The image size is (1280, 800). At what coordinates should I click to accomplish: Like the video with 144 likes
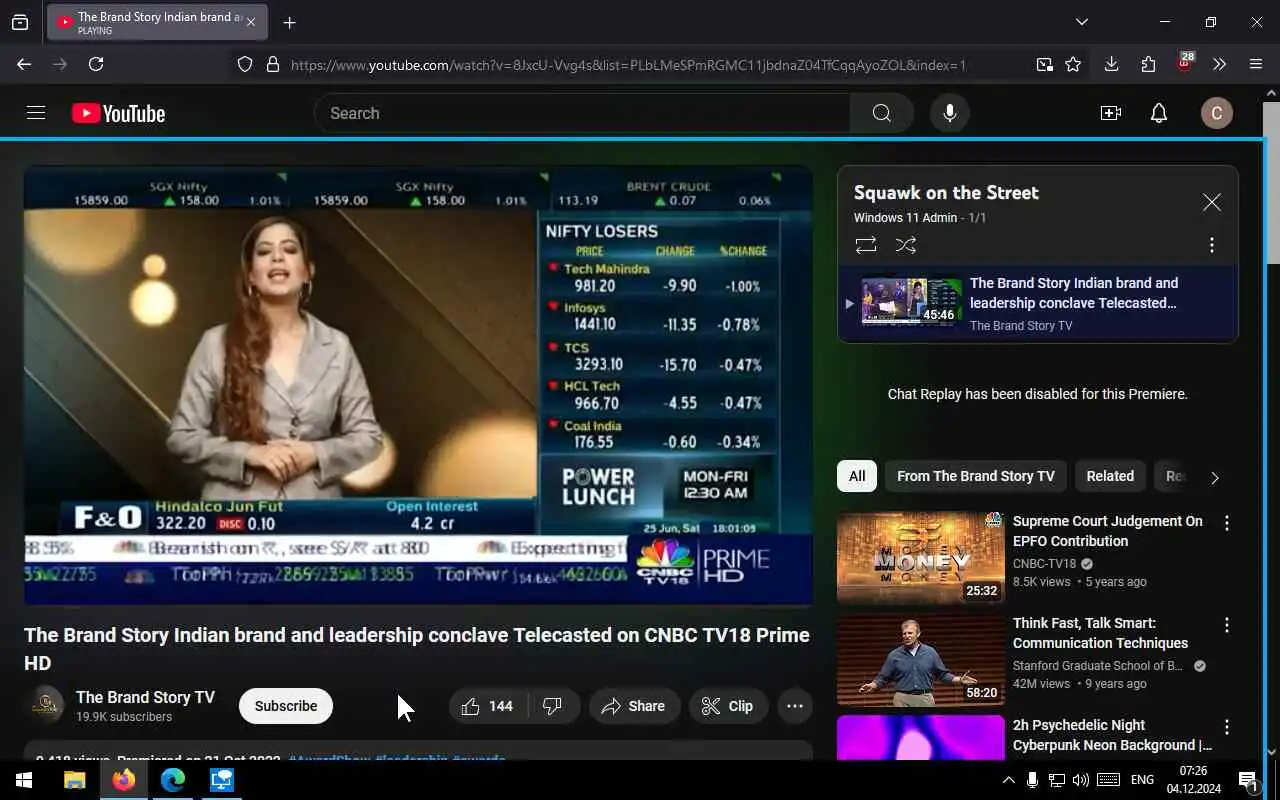(x=488, y=706)
